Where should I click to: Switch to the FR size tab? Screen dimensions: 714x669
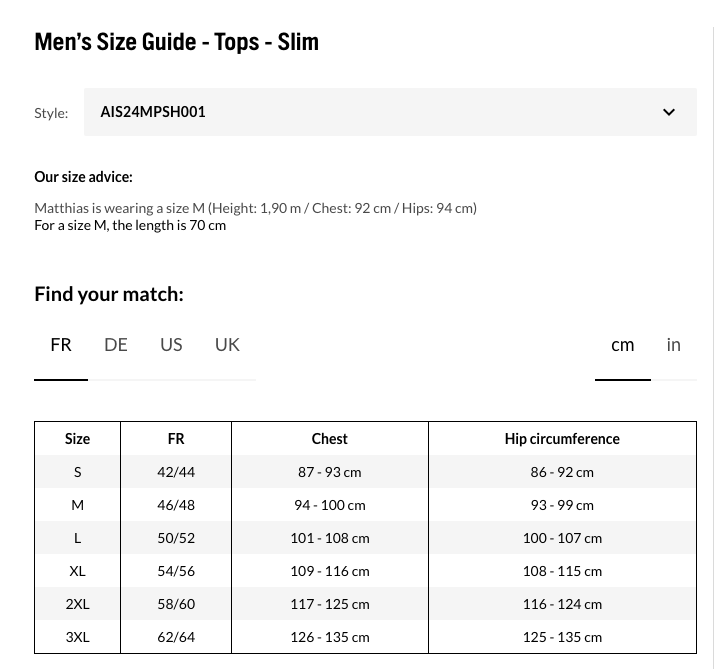pos(61,345)
